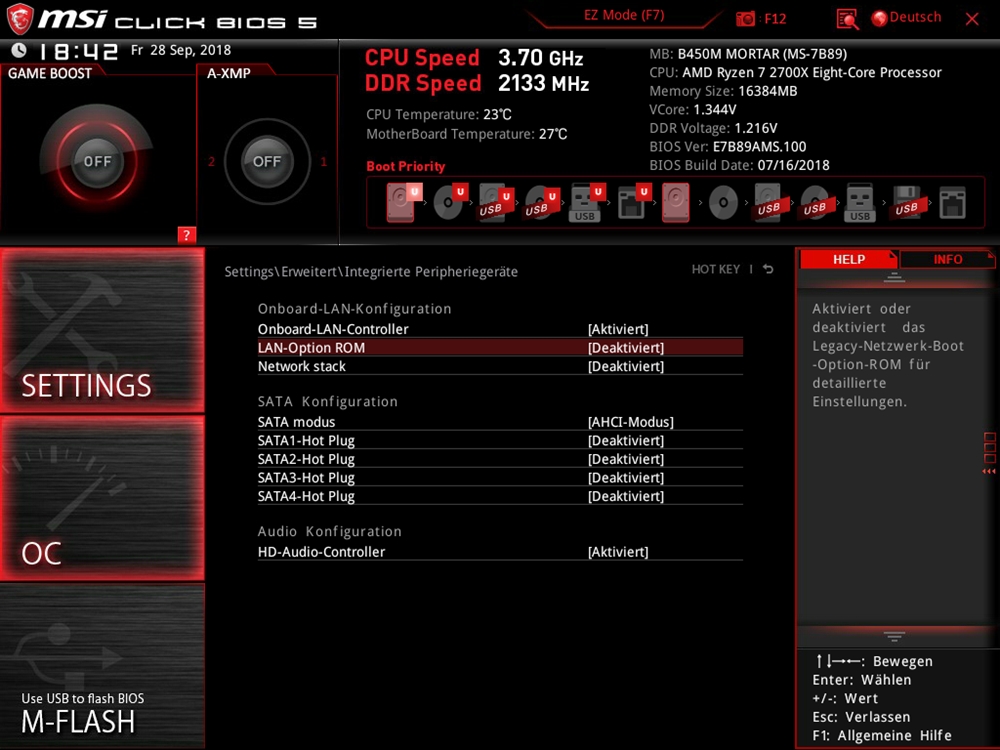Select A-XMP profile 2
The width and height of the screenshot is (1000, 750).
[x=211, y=162]
